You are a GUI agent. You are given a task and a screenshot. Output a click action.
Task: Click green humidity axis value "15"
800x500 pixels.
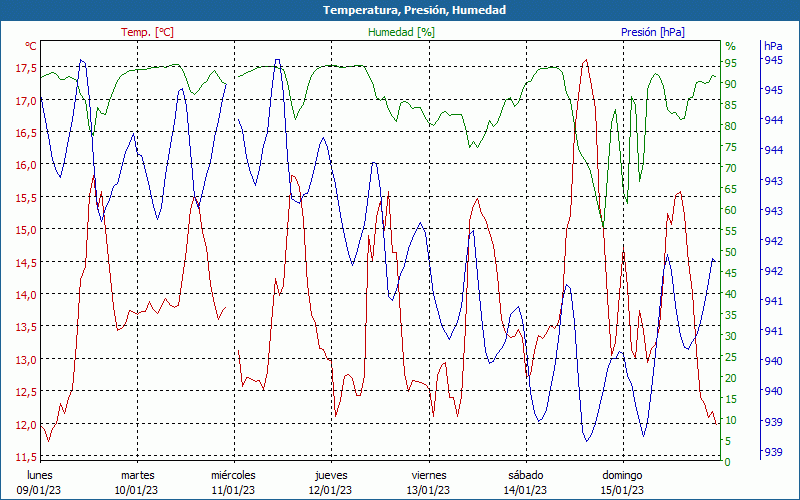[x=731, y=399]
